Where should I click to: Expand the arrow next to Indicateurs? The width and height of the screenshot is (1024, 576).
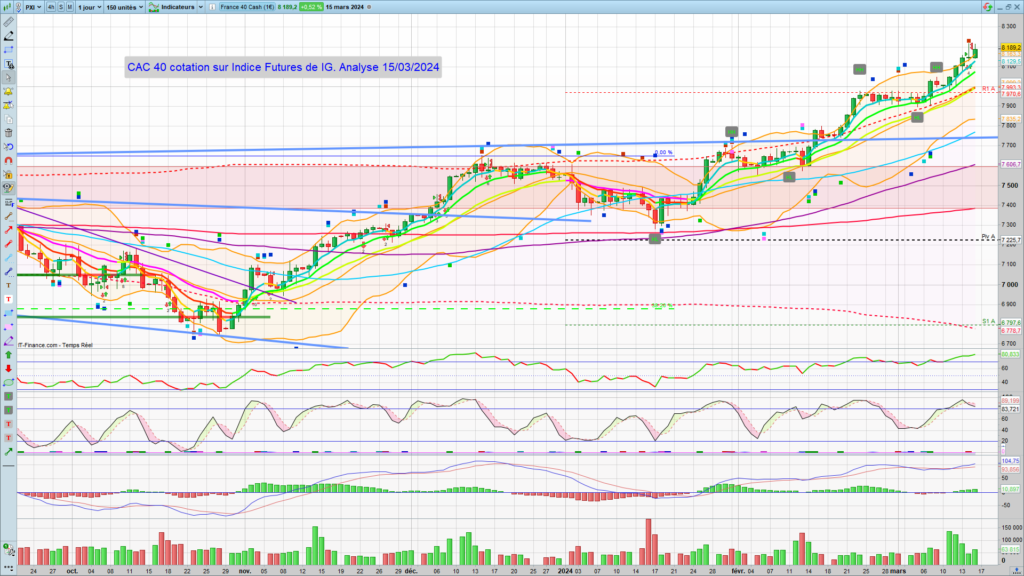[x=200, y=7]
